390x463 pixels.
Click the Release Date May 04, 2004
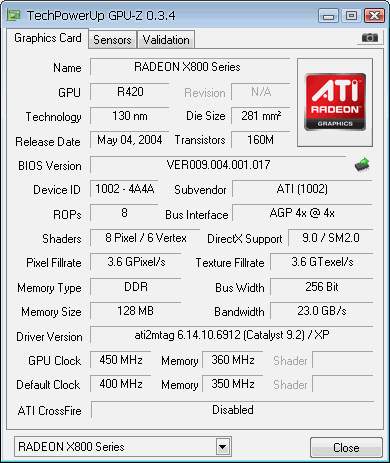tap(130, 140)
